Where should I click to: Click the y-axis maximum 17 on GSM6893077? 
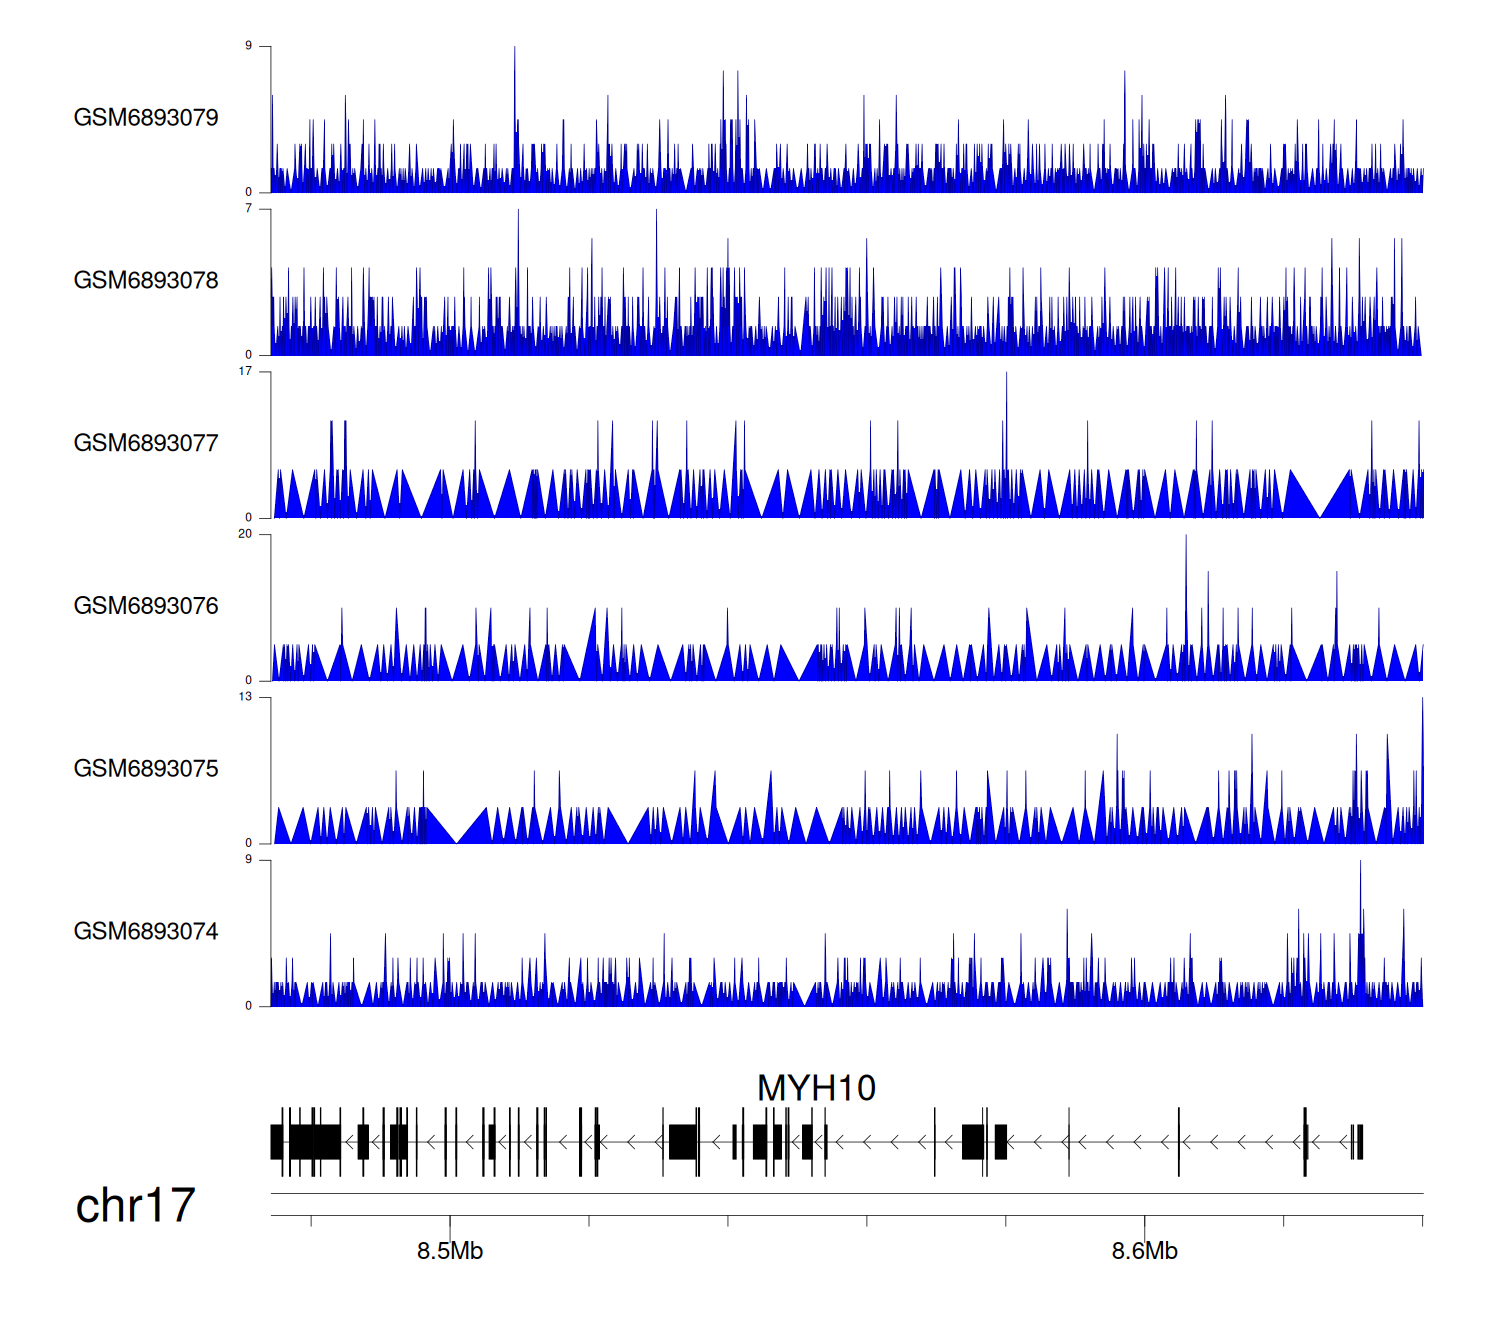coord(245,371)
